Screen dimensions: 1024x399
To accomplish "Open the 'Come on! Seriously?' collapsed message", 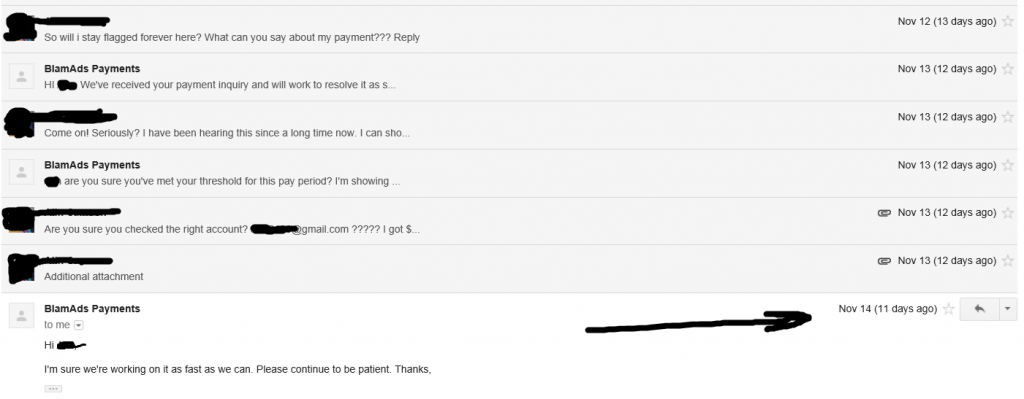I will pos(509,125).
